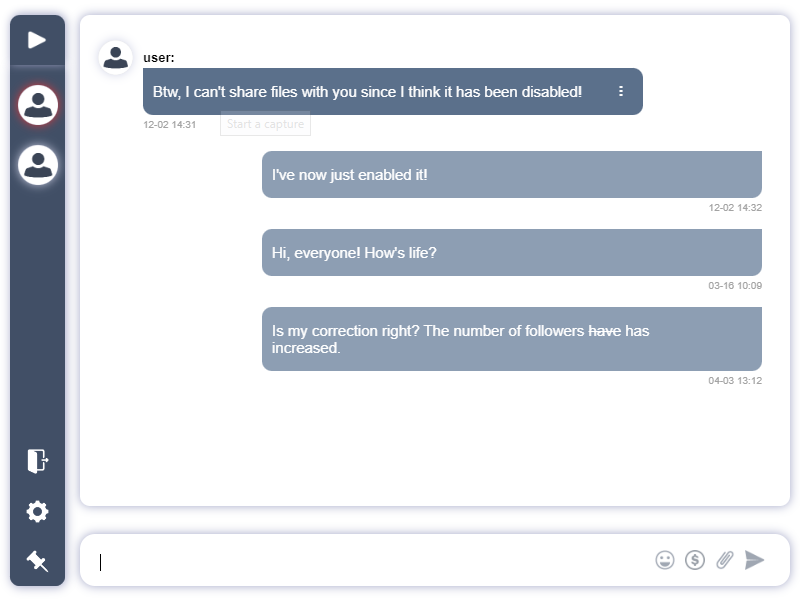
Task: Click the "Is my correction right?" message bubble
Action: (x=511, y=338)
